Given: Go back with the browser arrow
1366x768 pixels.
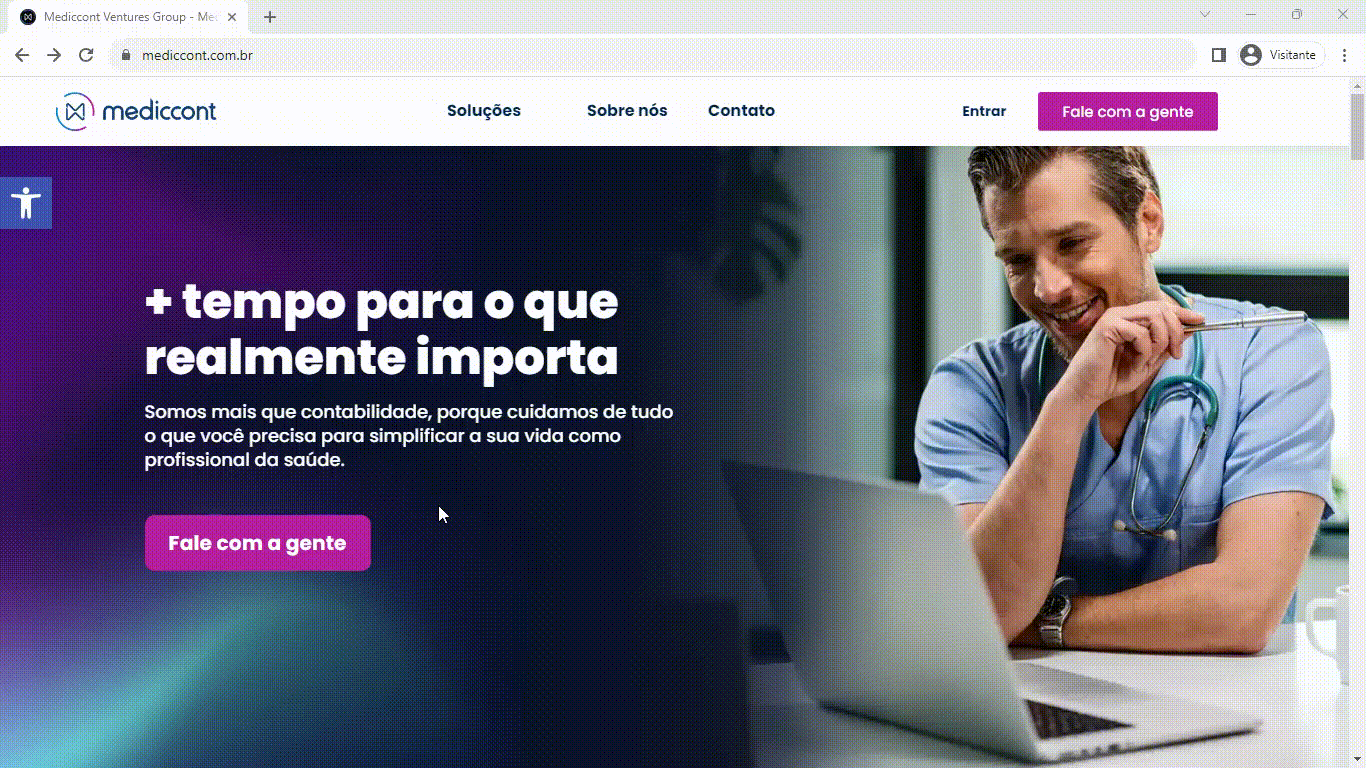Looking at the screenshot, I should pyautogui.click(x=22, y=55).
